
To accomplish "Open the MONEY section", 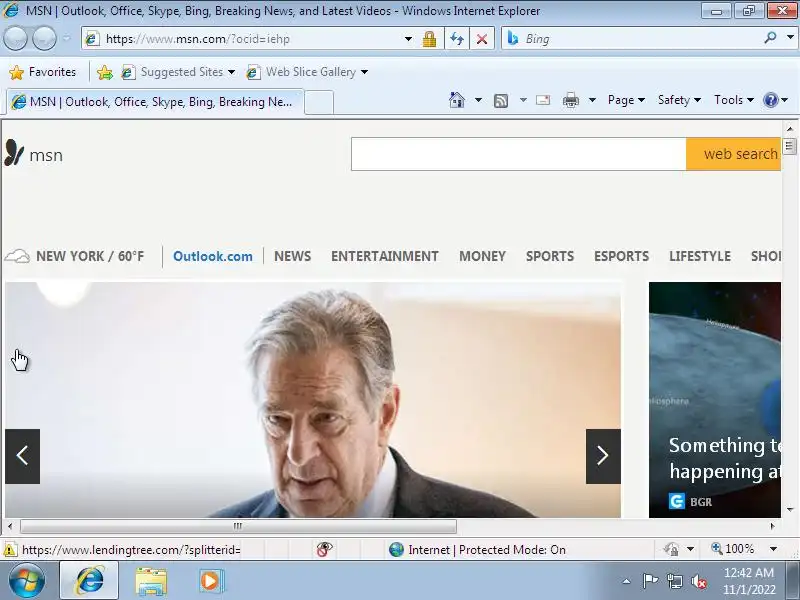I will (482, 256).
